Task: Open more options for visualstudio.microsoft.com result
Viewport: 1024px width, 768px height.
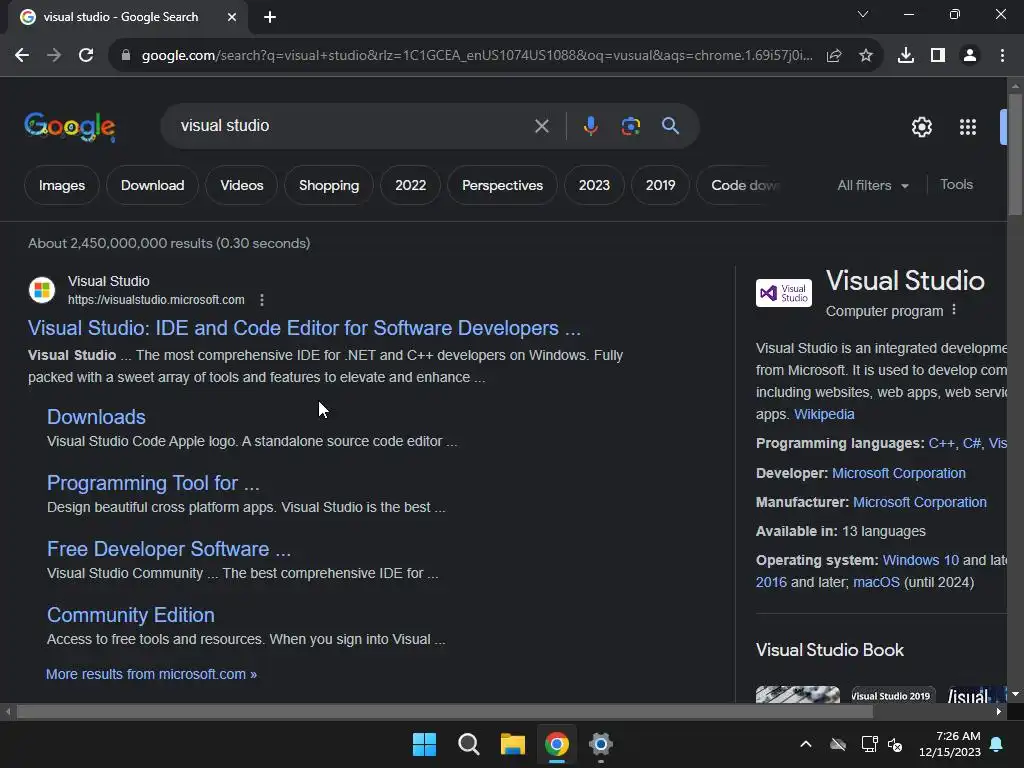Action: [262, 300]
